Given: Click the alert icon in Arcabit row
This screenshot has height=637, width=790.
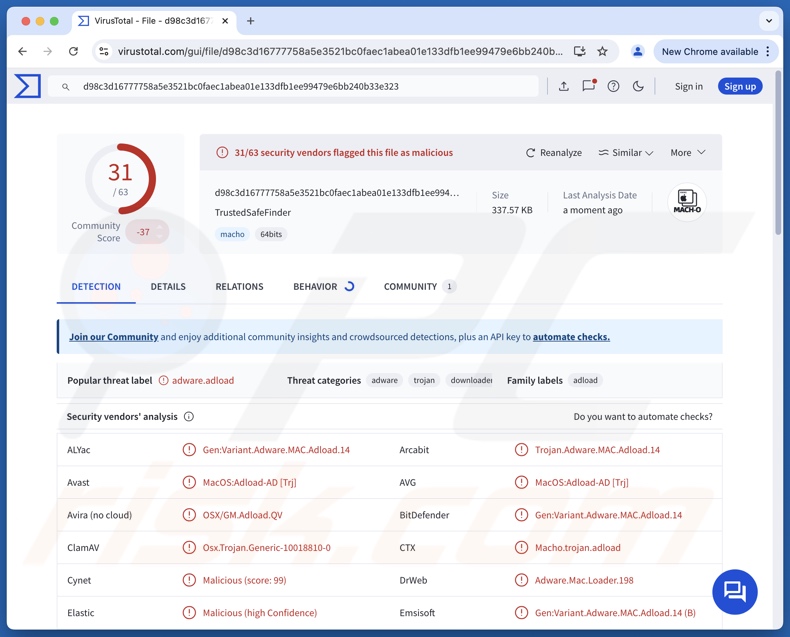Looking at the screenshot, I should click(521, 450).
